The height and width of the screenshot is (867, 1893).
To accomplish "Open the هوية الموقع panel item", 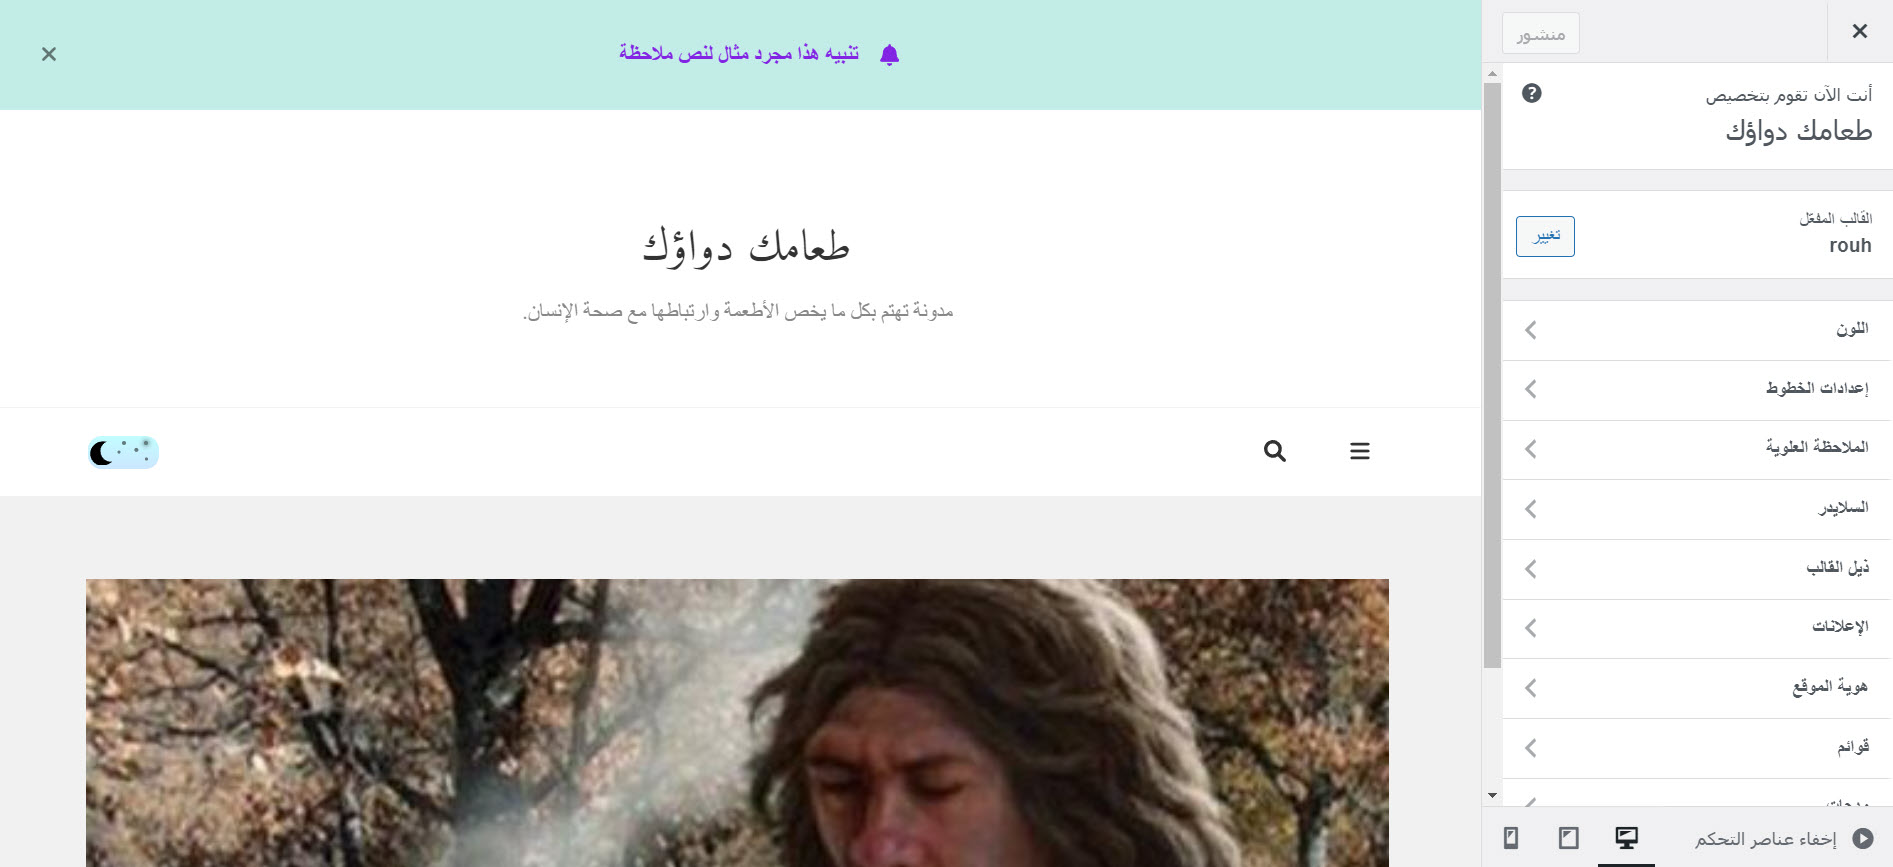I will (x=1697, y=688).
